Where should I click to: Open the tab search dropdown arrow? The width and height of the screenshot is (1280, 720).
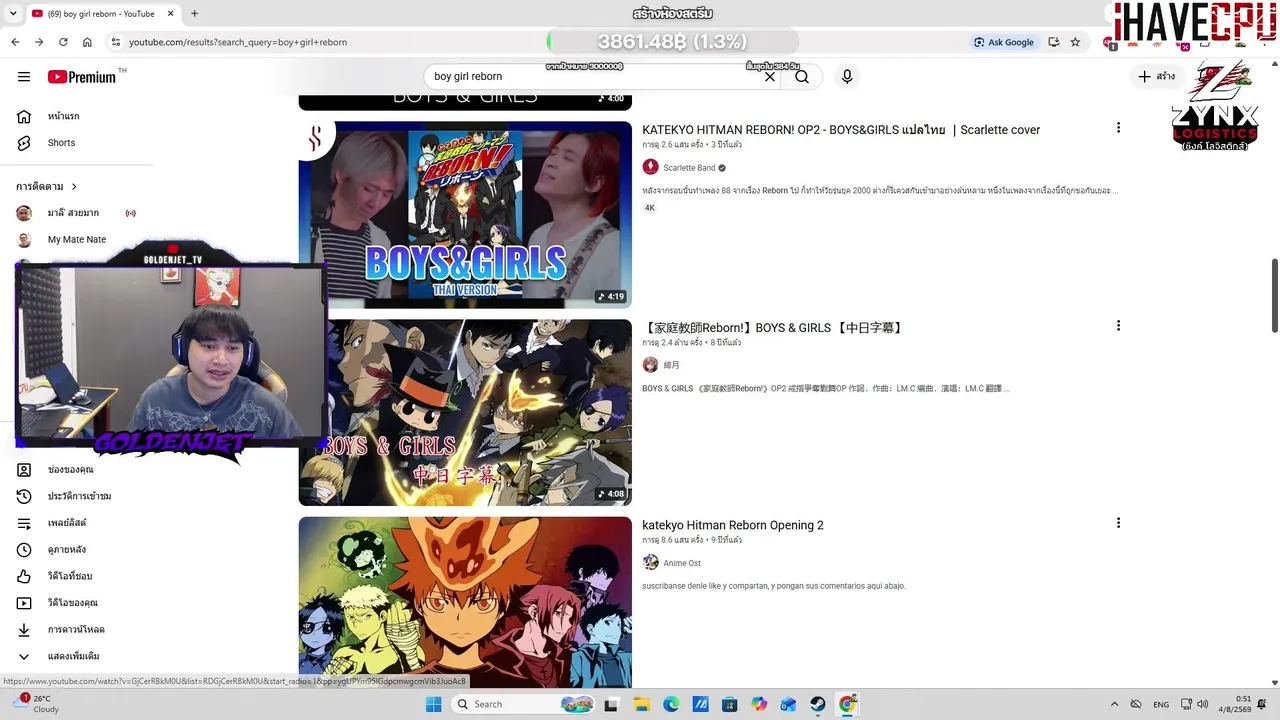12,14
